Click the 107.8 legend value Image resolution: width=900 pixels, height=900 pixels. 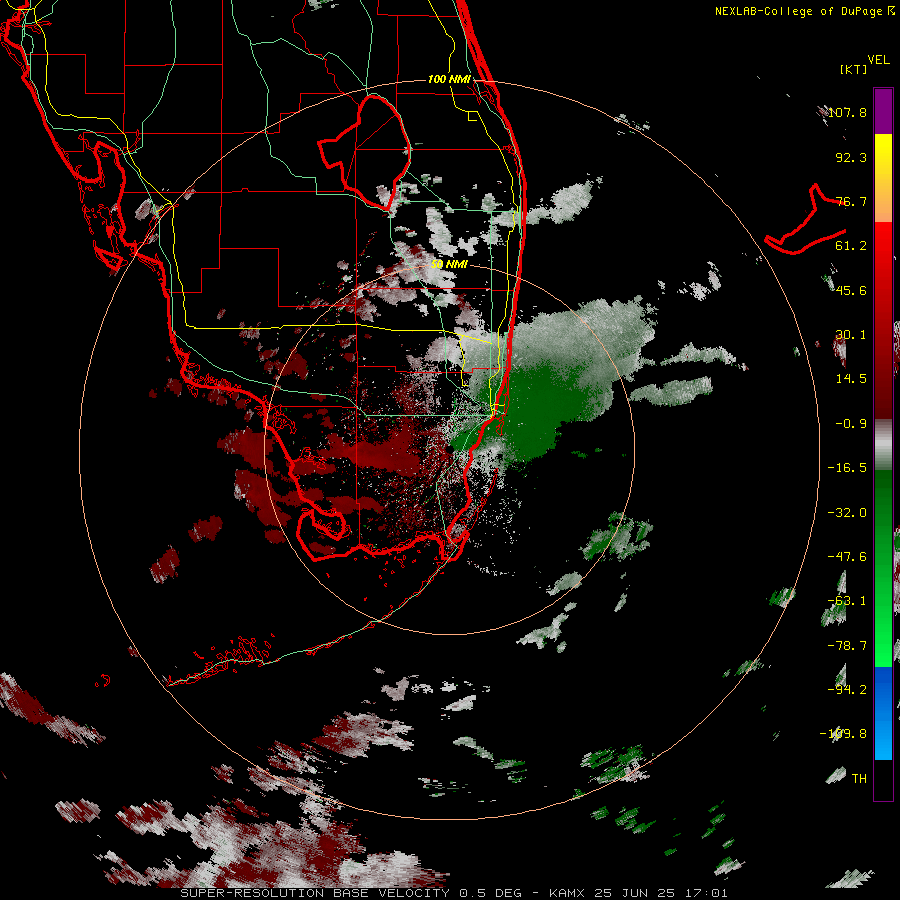coord(847,112)
